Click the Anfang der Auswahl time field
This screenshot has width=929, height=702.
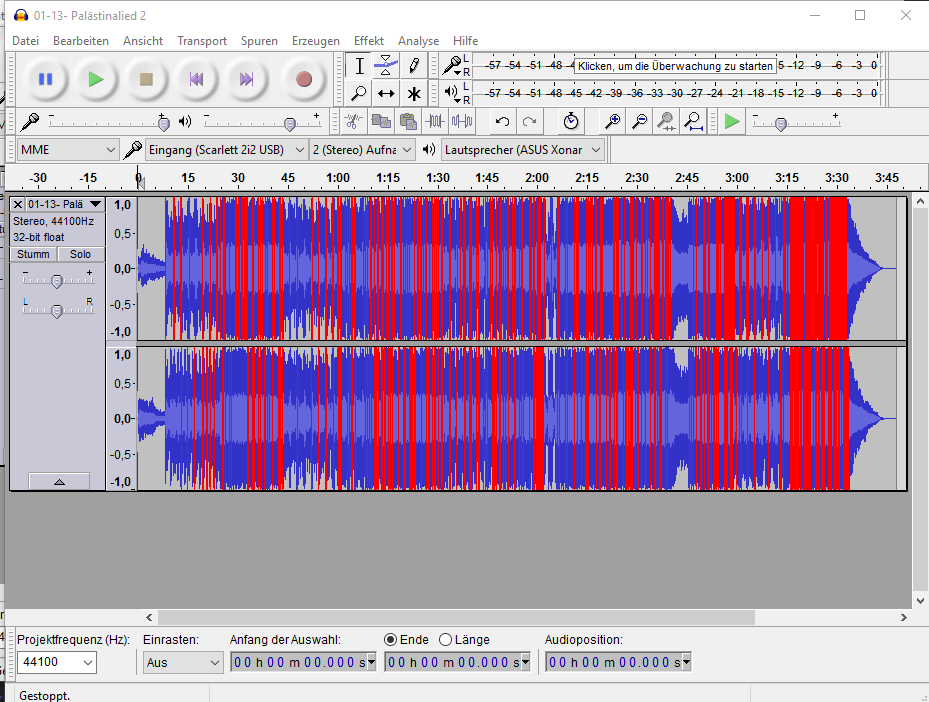pyautogui.click(x=303, y=662)
